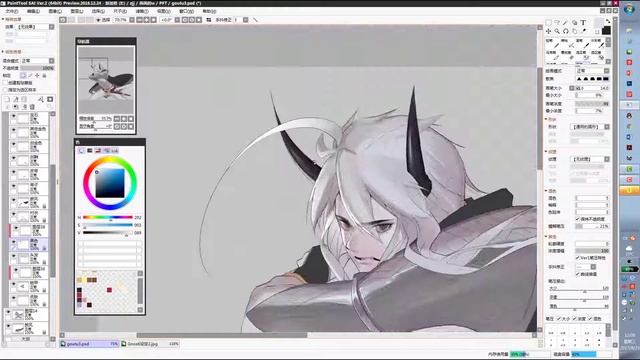Click the dark red swatch in palette

[x=109, y=290]
